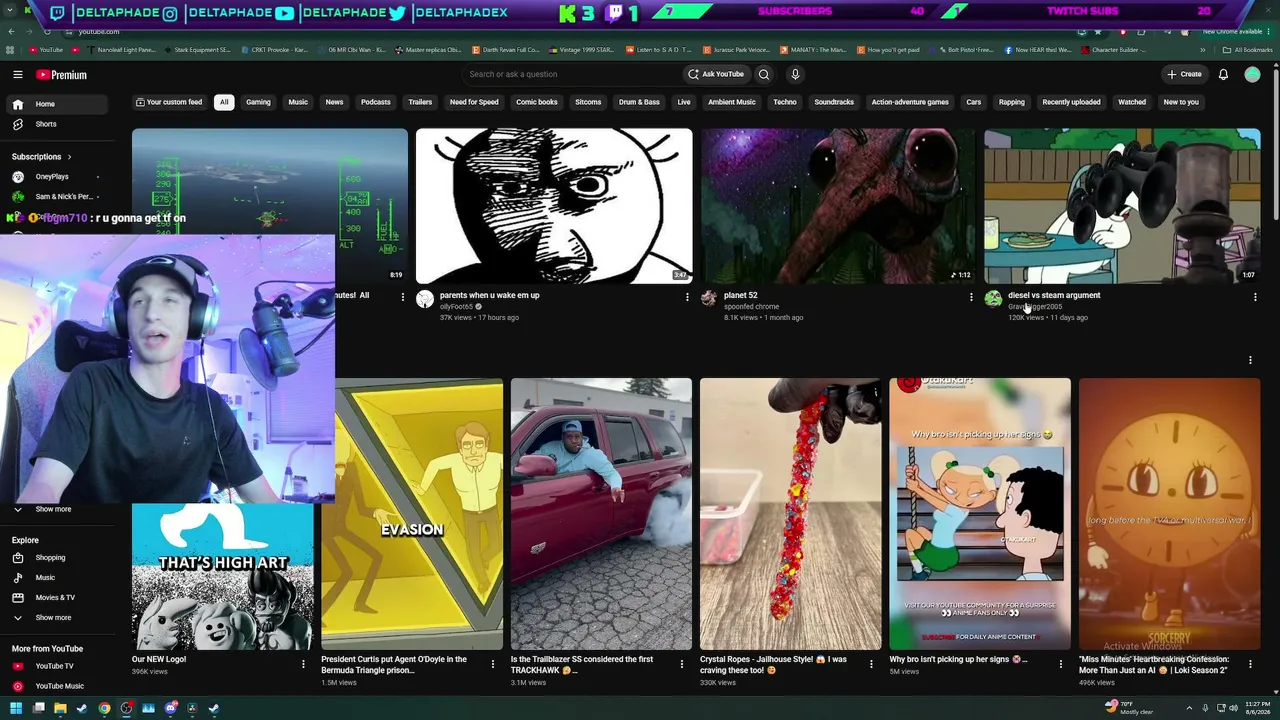Go to Home in the sidebar
Image resolution: width=1280 pixels, height=720 pixels.
pos(56,104)
